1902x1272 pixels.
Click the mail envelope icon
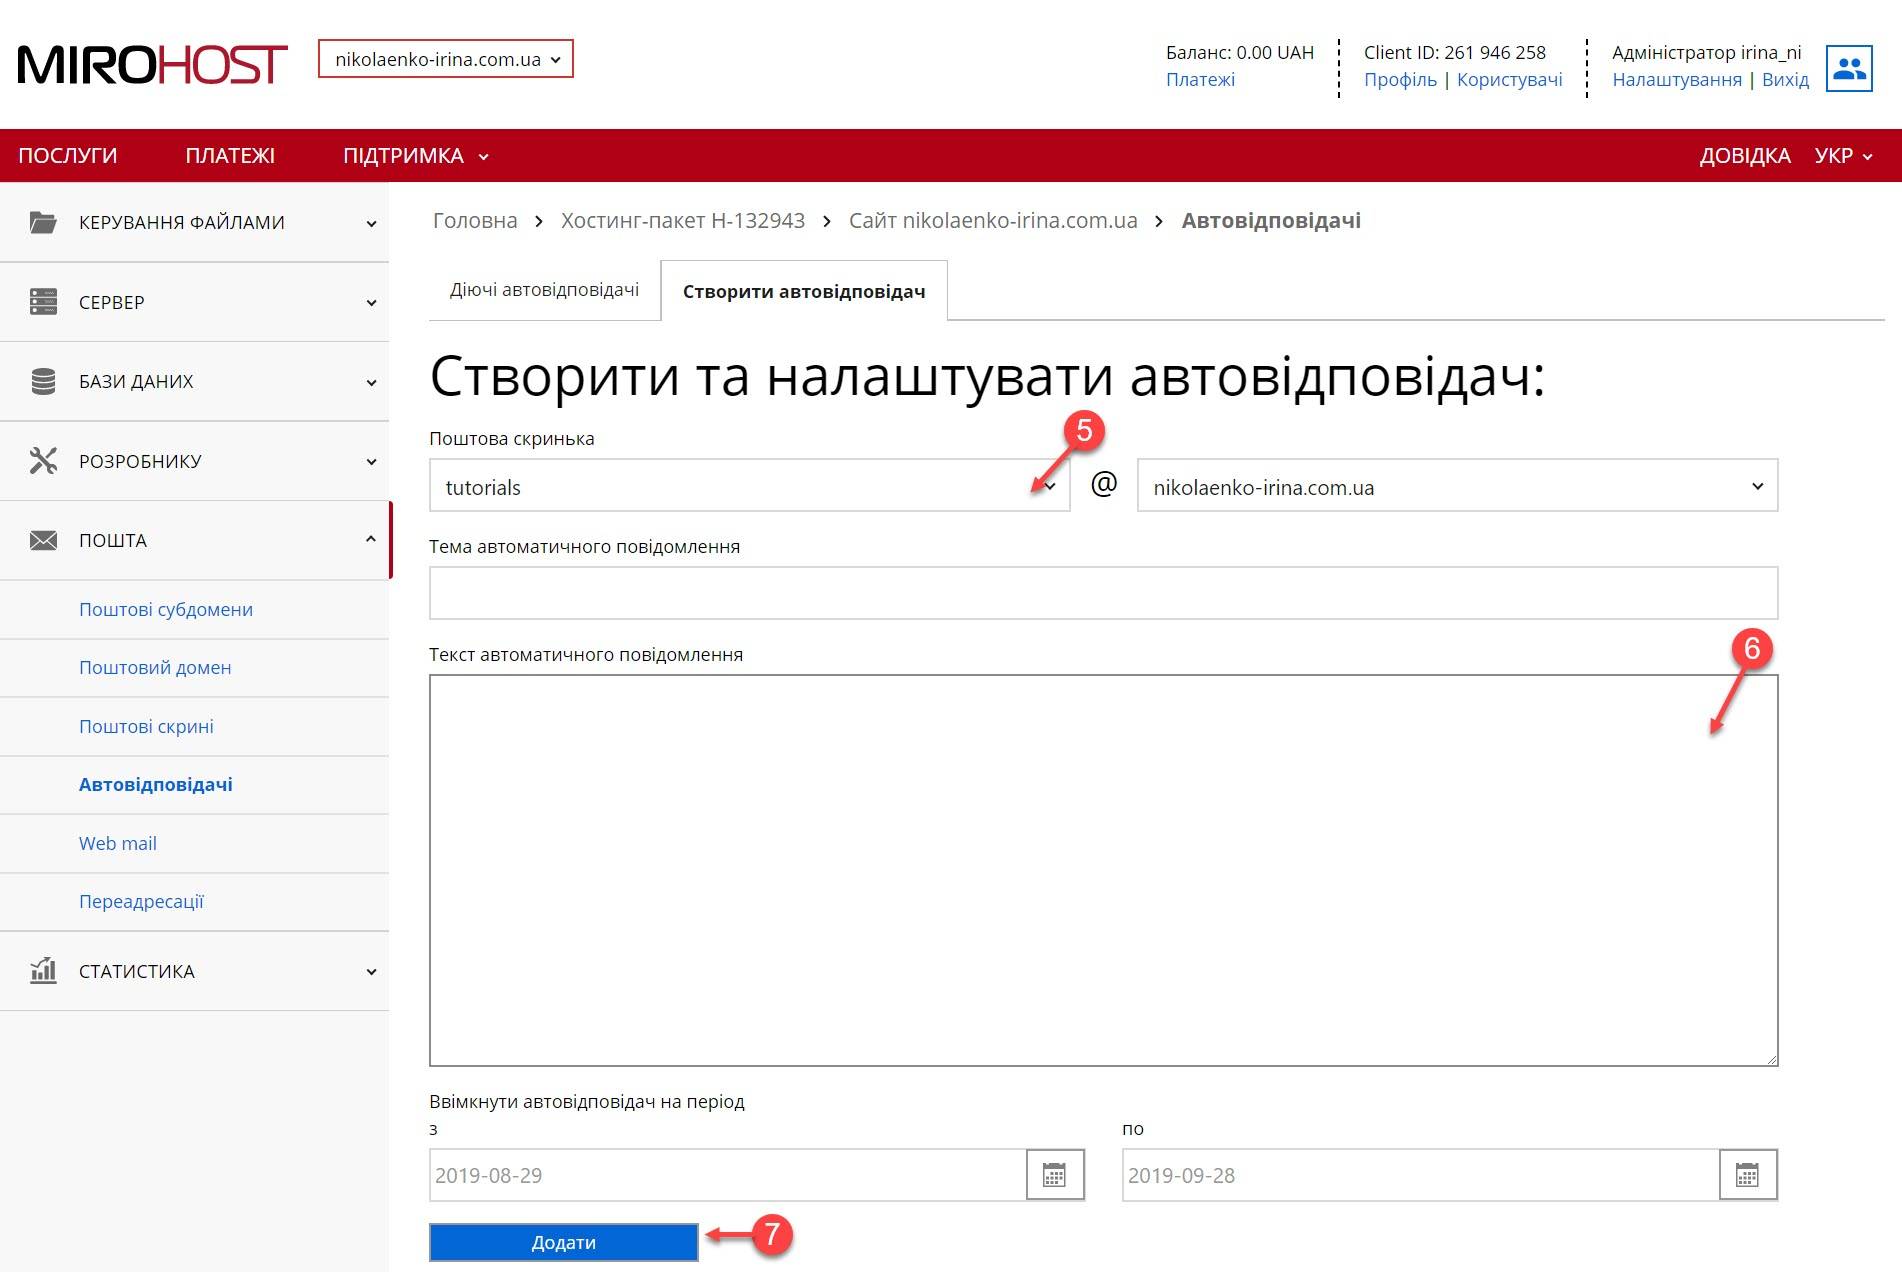tap(43, 540)
